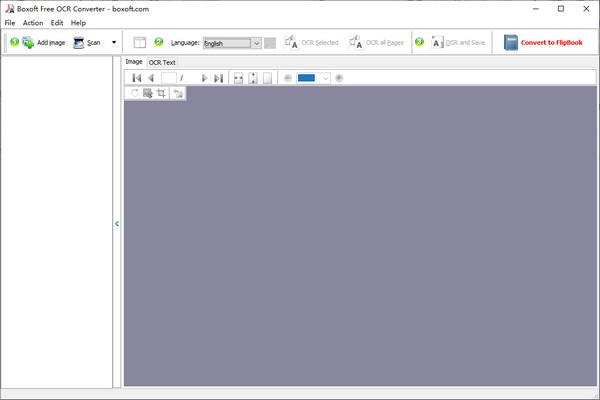Open the Action menu
The image size is (600, 400).
point(33,23)
